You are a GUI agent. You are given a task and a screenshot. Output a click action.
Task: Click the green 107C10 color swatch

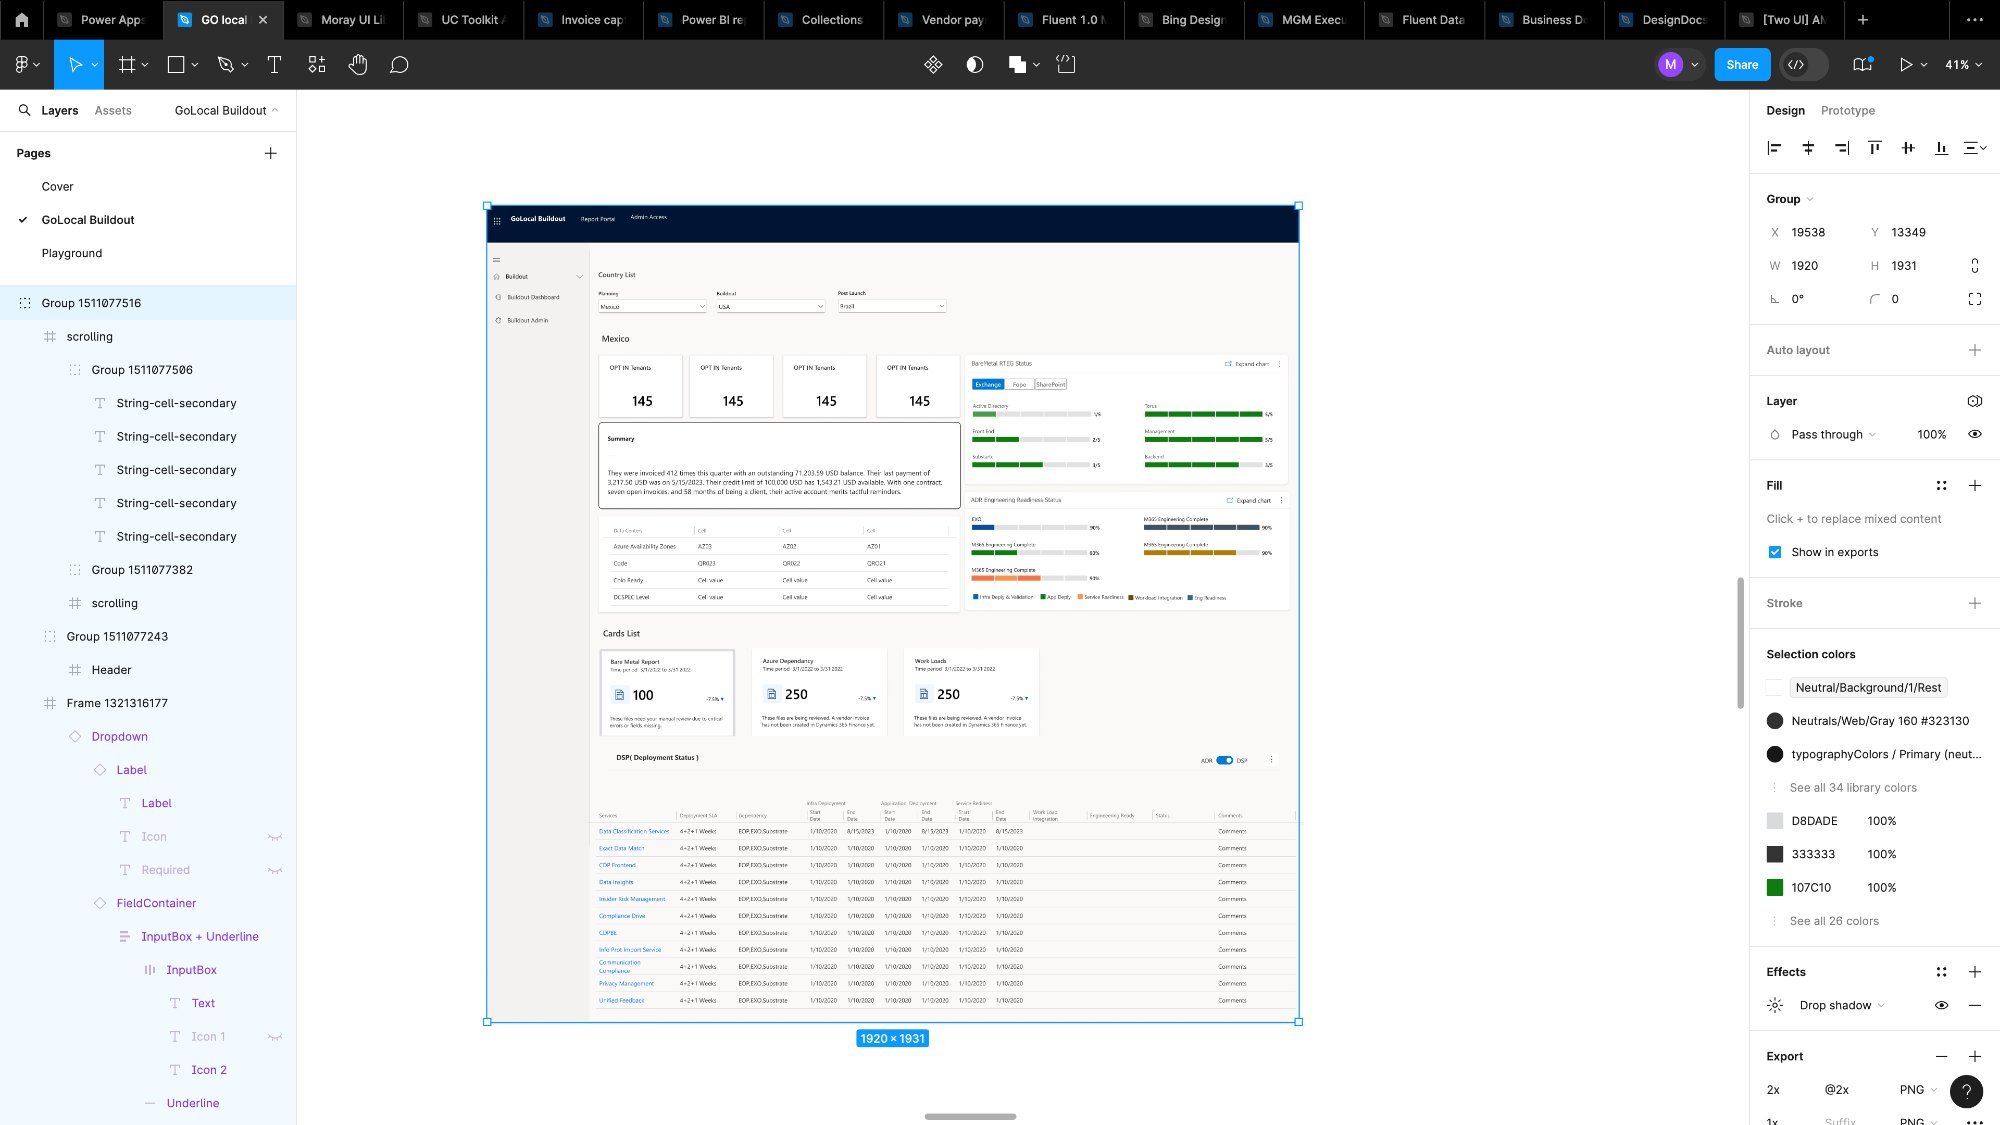point(1775,887)
